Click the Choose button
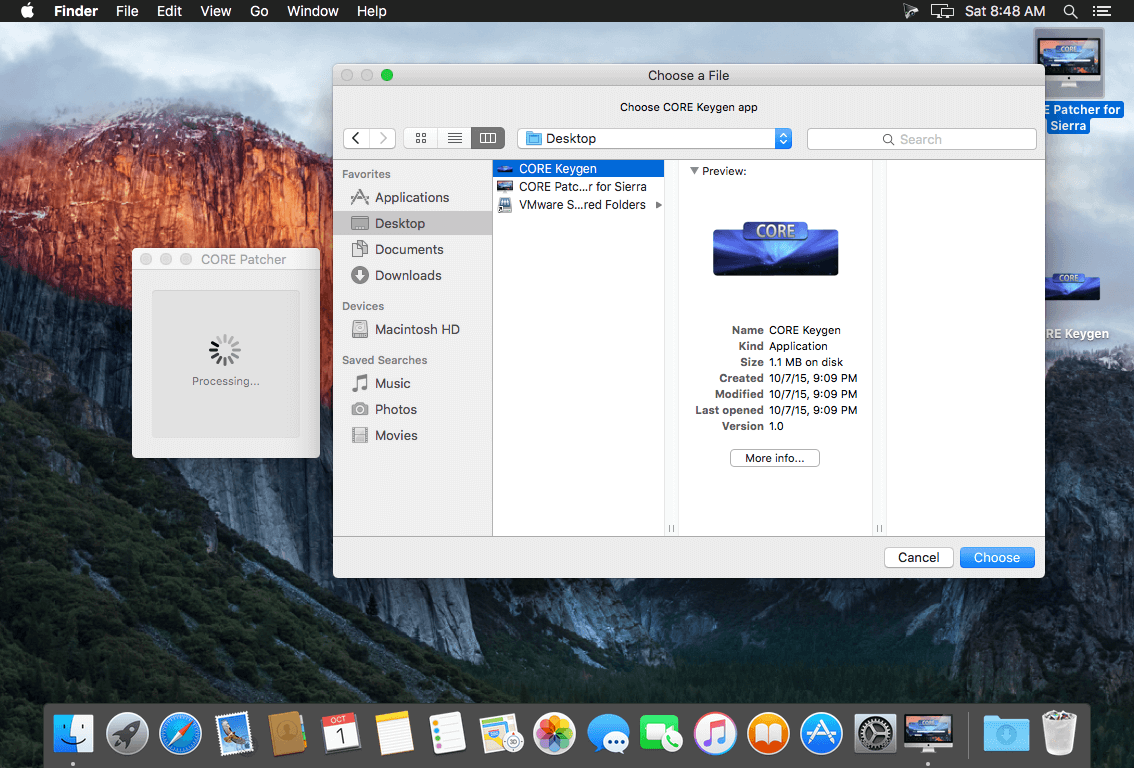Image resolution: width=1134 pixels, height=768 pixels. point(997,558)
